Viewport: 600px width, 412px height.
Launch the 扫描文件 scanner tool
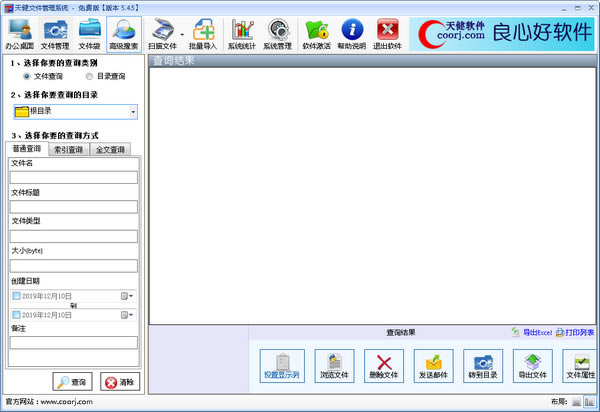point(162,34)
